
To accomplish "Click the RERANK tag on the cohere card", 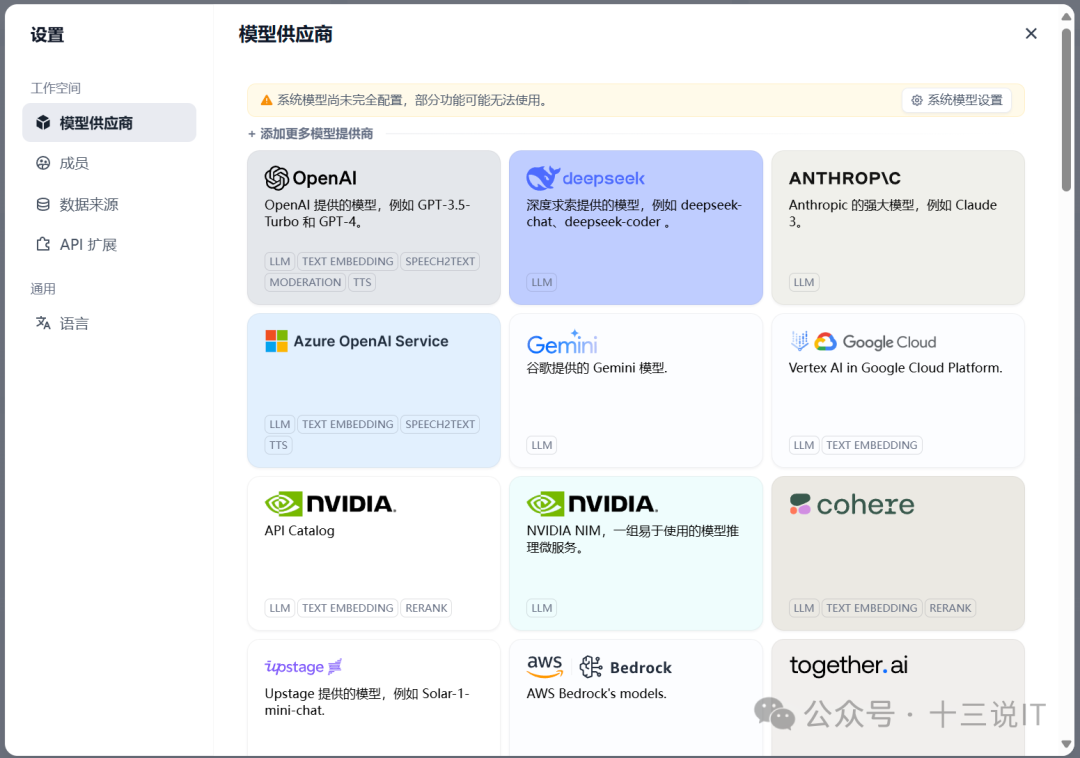I will (x=950, y=608).
